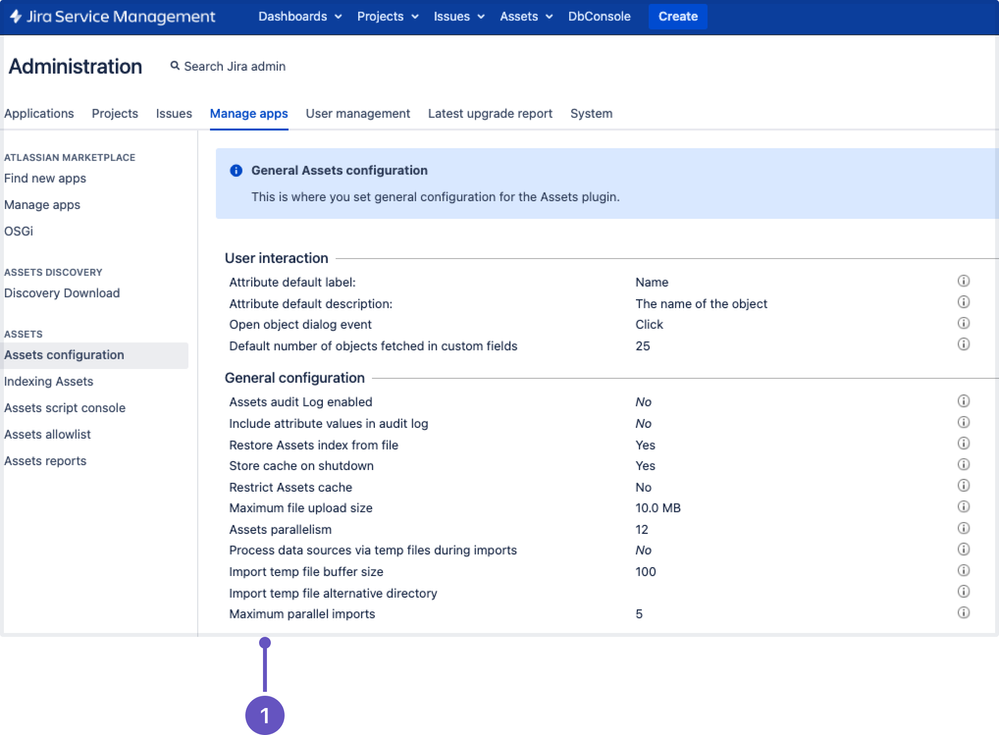Switch to the User management tab
Image resolution: width=999 pixels, height=735 pixels.
pos(358,113)
